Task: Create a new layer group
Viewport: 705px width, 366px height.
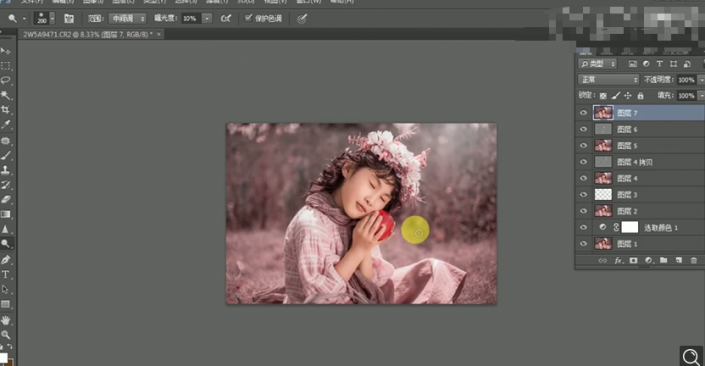Action: coord(664,260)
